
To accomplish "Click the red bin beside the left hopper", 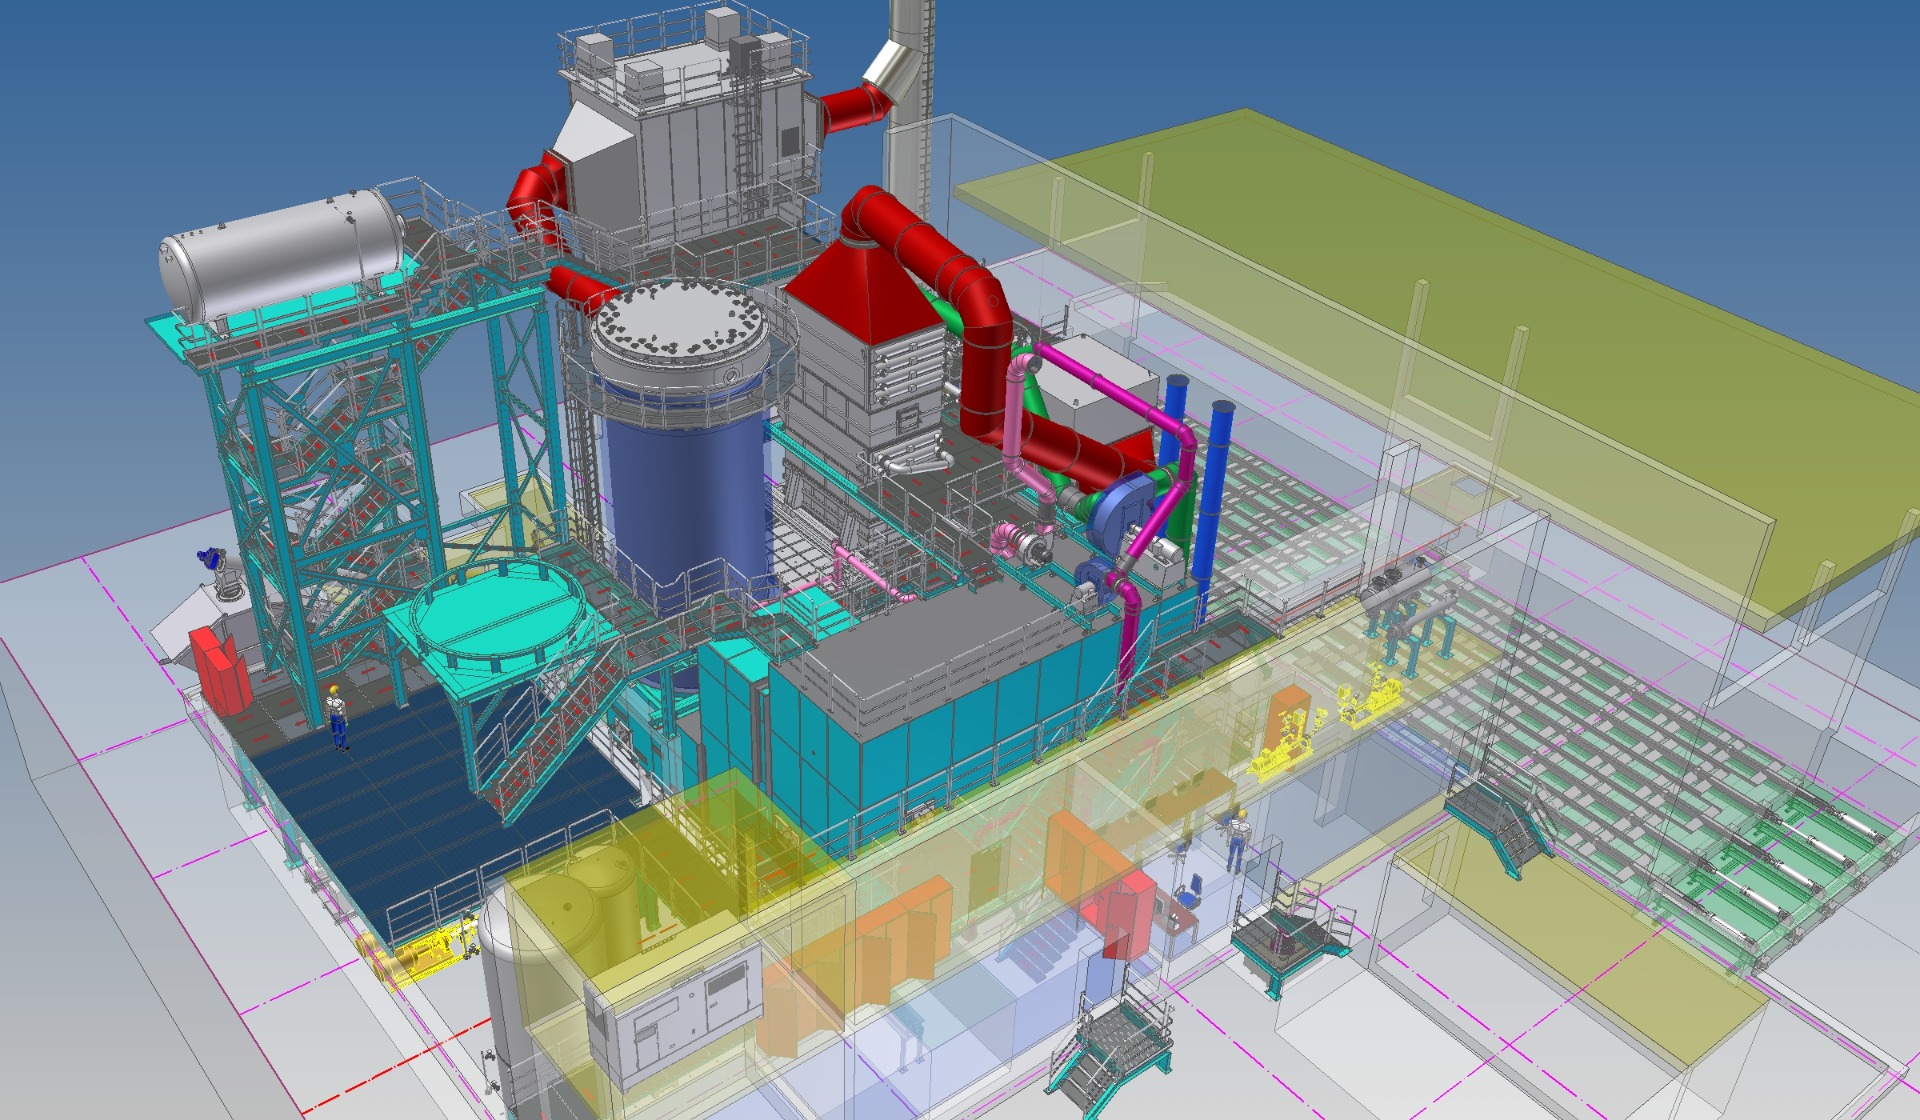I will click(224, 670).
